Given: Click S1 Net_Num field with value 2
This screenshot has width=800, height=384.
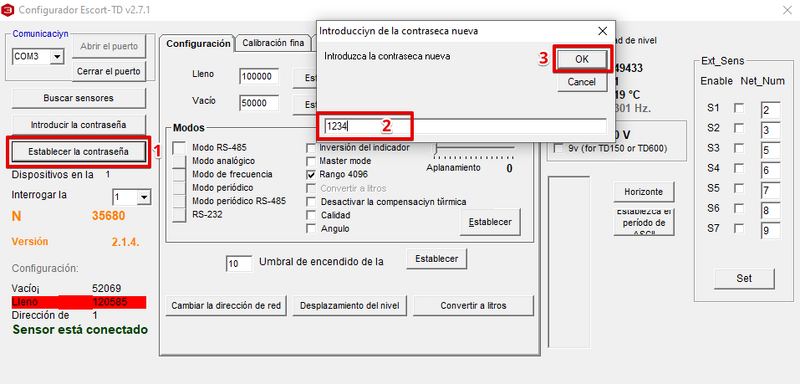Looking at the screenshot, I should point(770,110).
